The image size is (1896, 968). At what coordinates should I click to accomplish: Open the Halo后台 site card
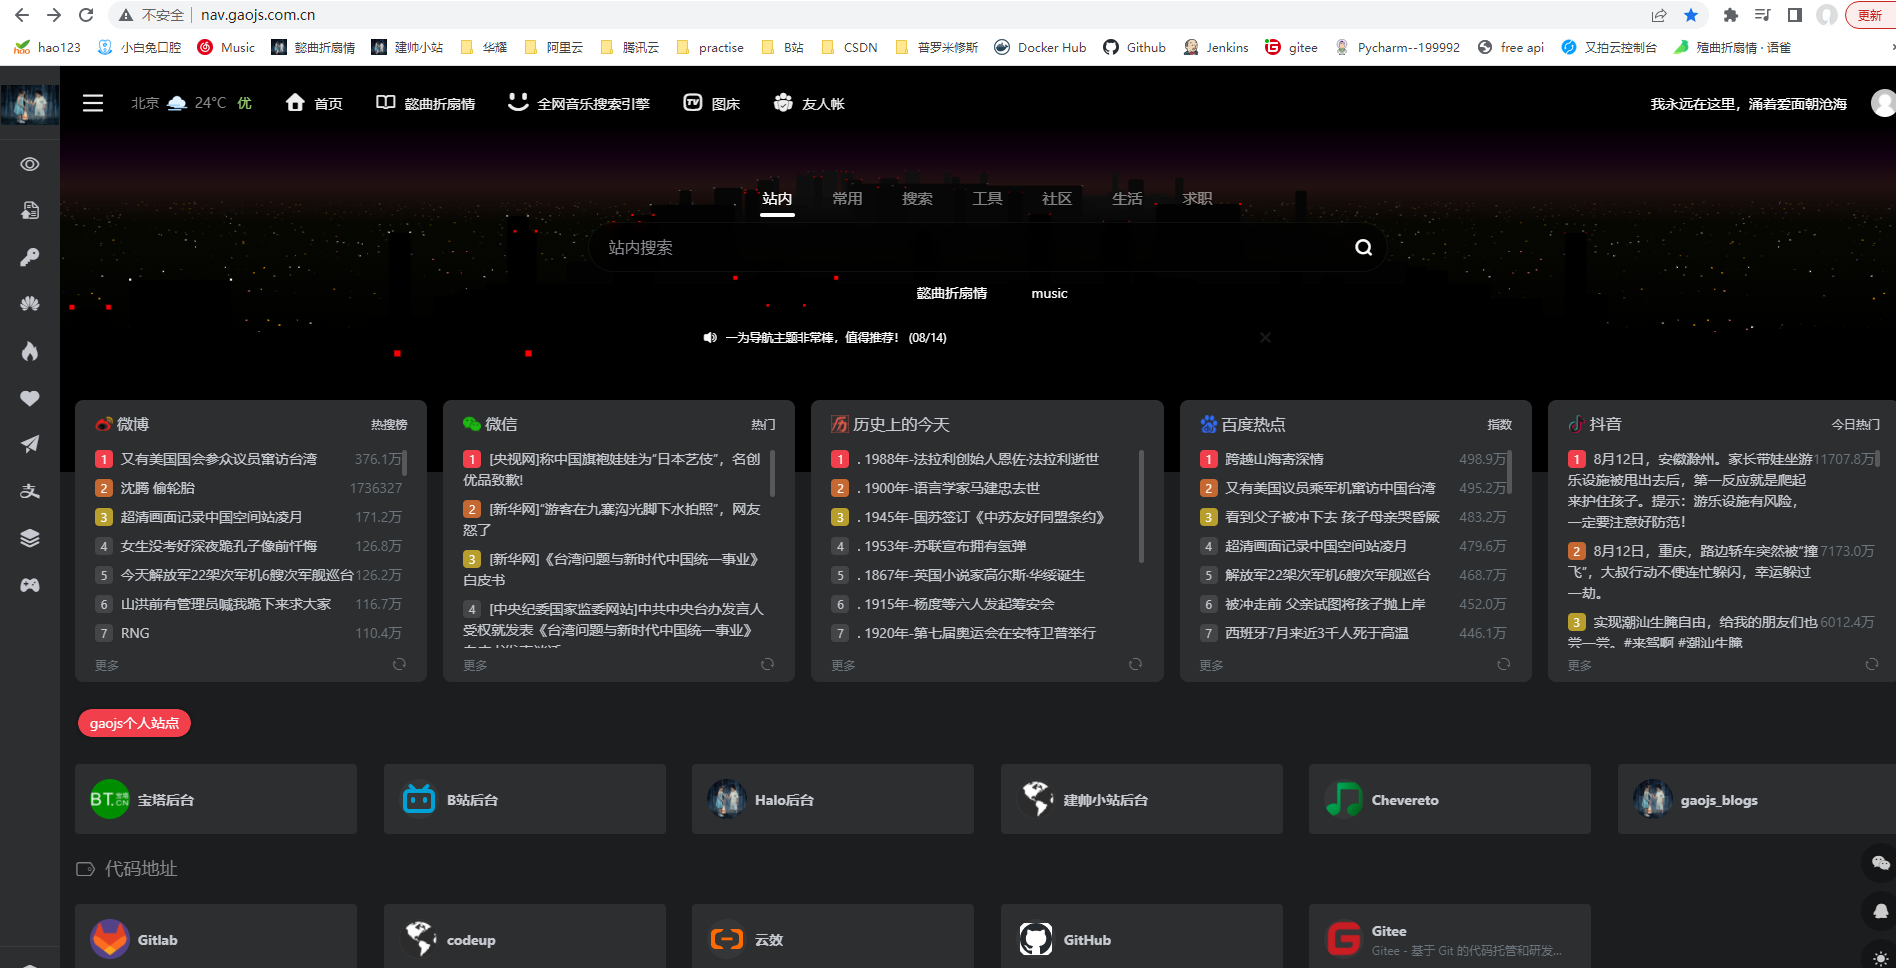point(833,799)
